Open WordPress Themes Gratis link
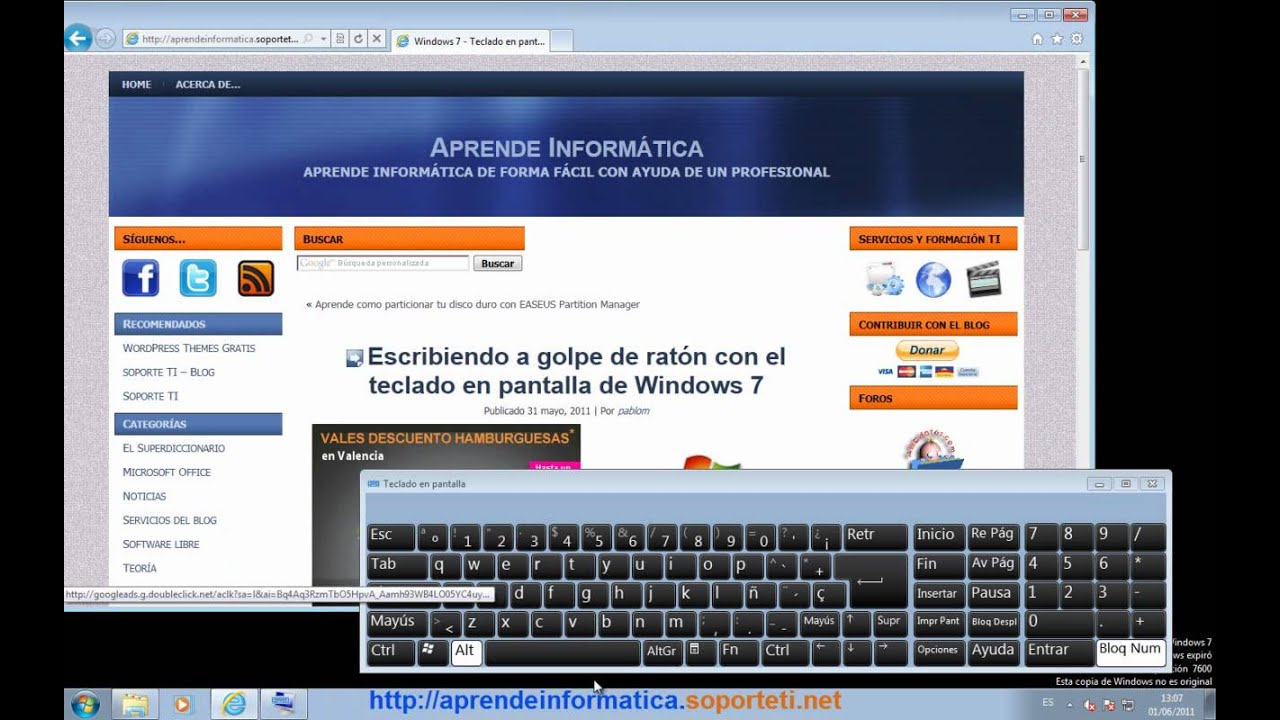 pos(189,348)
